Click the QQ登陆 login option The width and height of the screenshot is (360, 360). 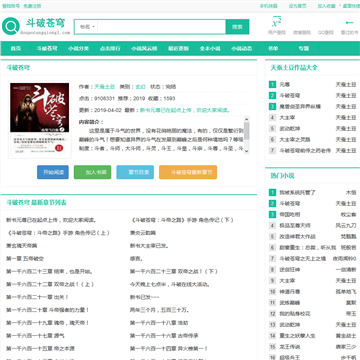tap(326, 32)
